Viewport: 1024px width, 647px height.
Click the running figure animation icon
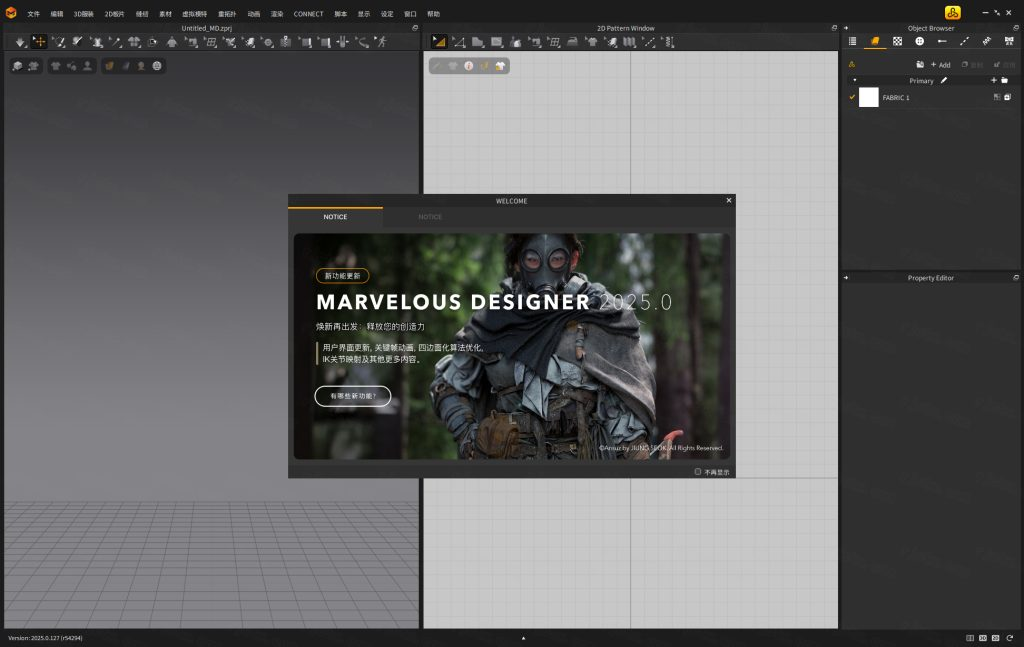tap(381, 42)
